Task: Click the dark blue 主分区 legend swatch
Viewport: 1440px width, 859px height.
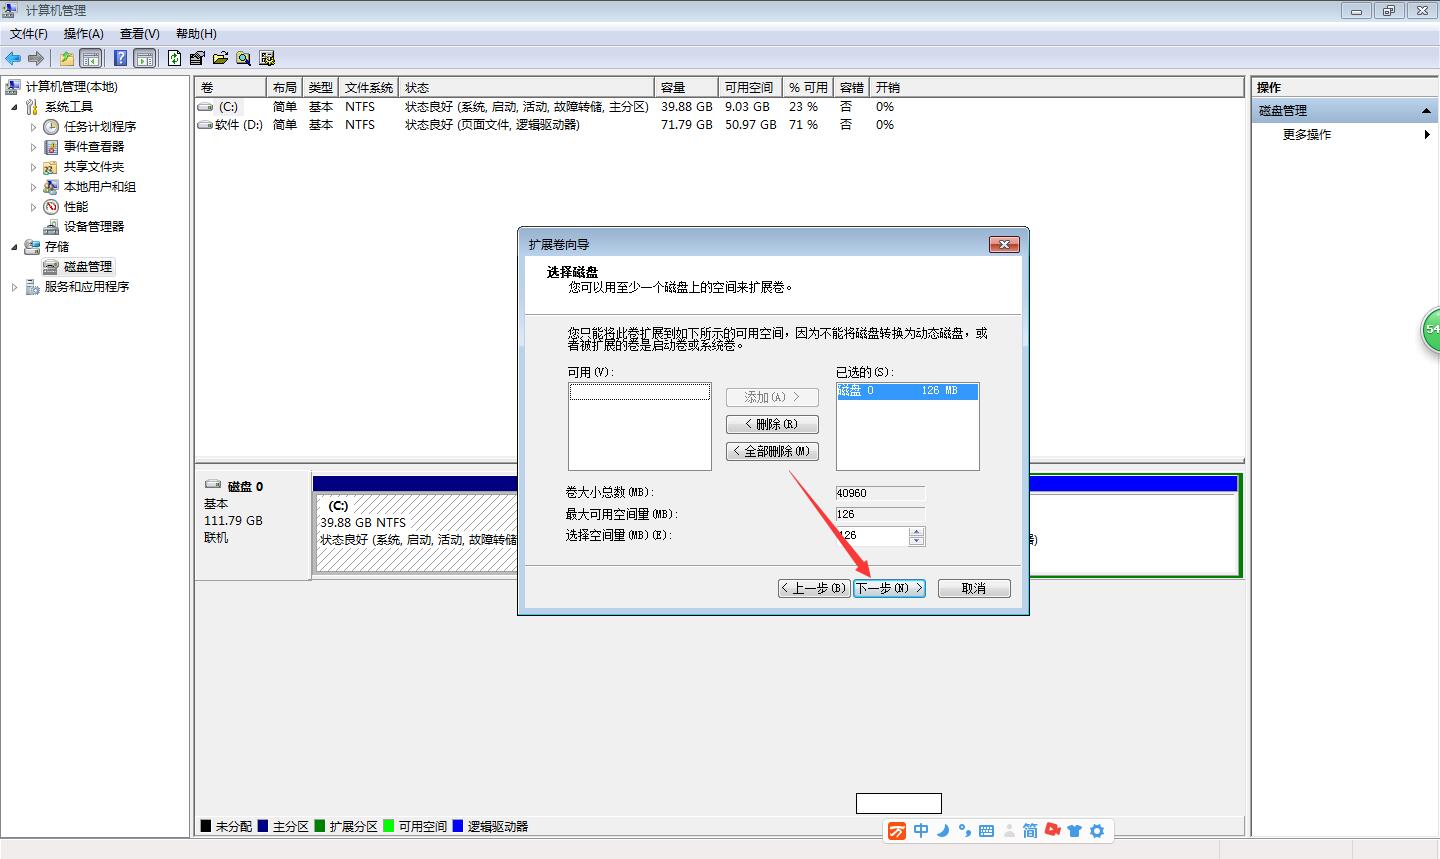Action: (x=263, y=826)
